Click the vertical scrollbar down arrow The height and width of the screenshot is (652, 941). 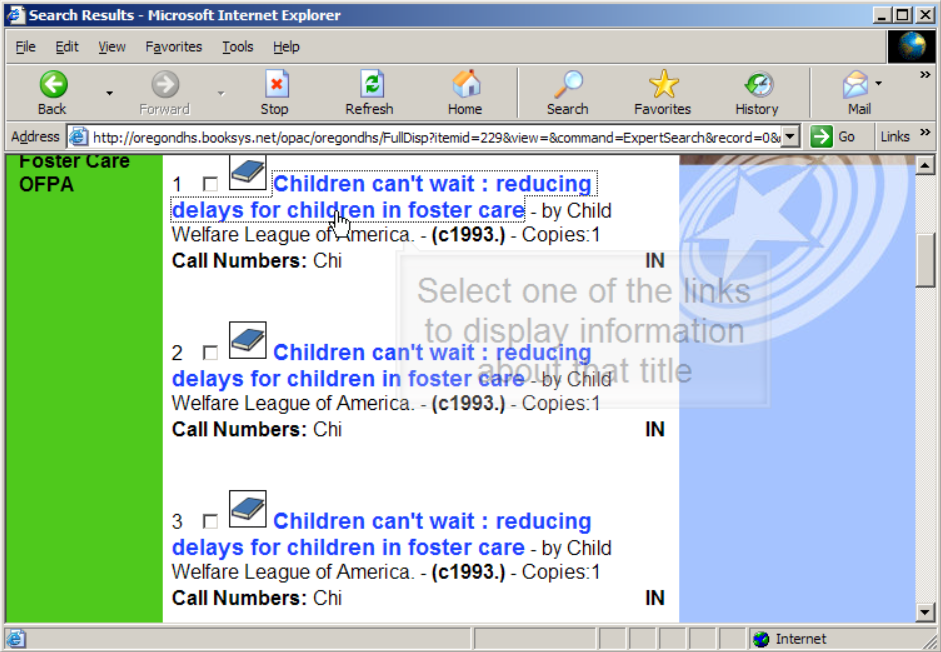pos(925,613)
